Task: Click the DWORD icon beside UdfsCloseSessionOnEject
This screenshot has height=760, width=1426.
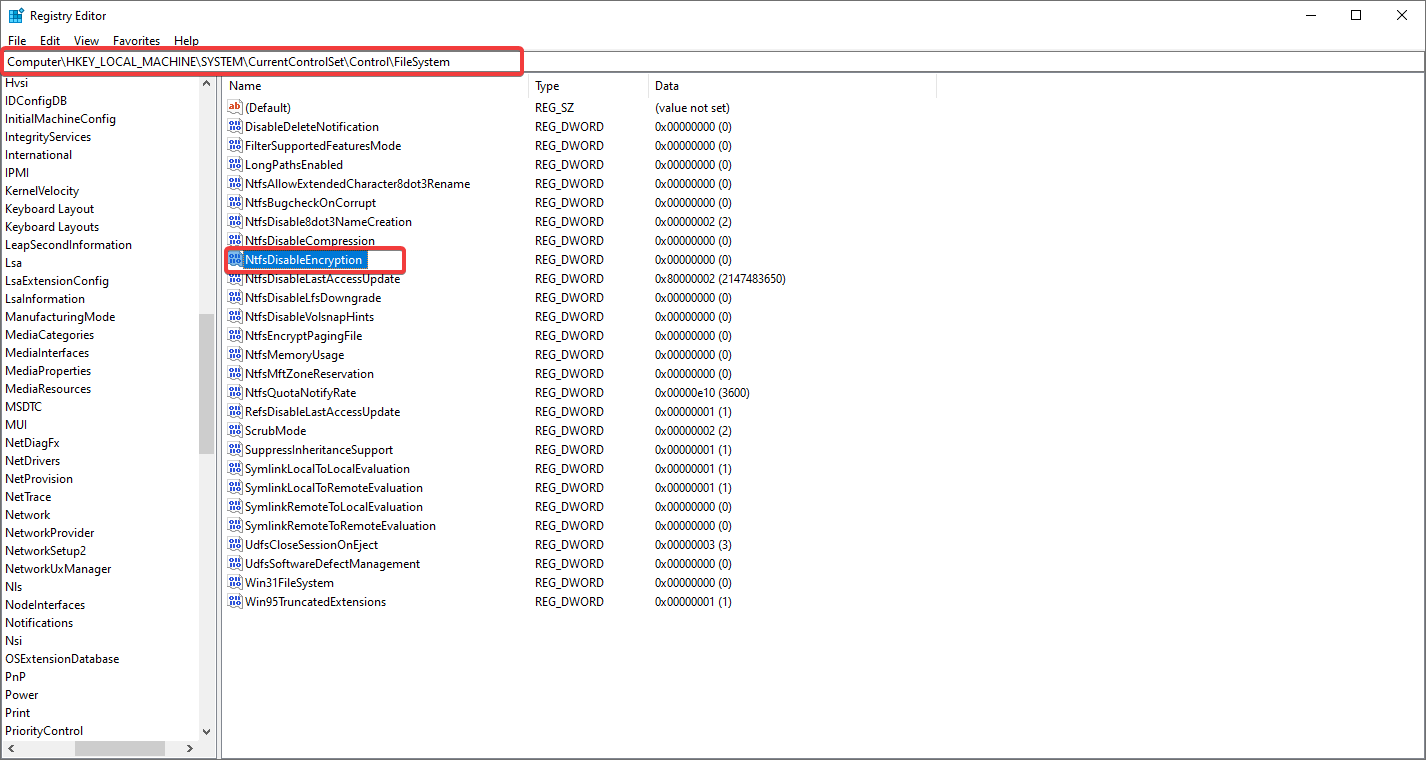Action: (232, 544)
